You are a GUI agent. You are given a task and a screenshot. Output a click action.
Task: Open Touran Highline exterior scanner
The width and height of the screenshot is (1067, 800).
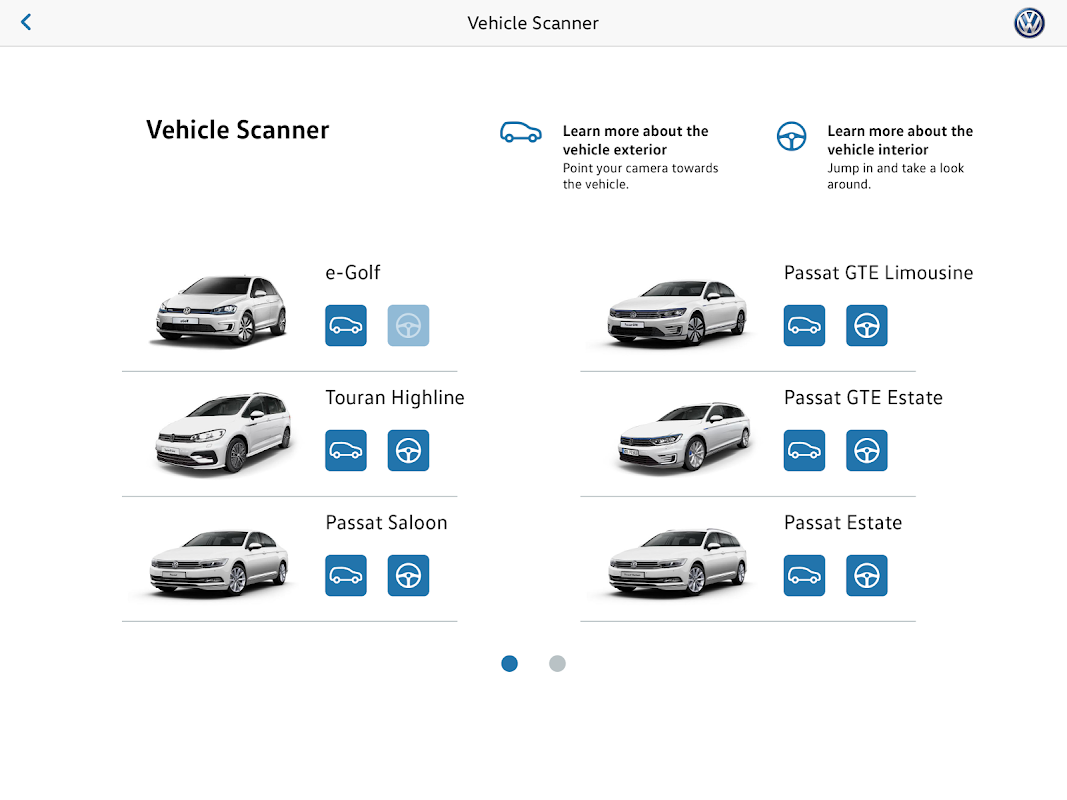(x=346, y=450)
